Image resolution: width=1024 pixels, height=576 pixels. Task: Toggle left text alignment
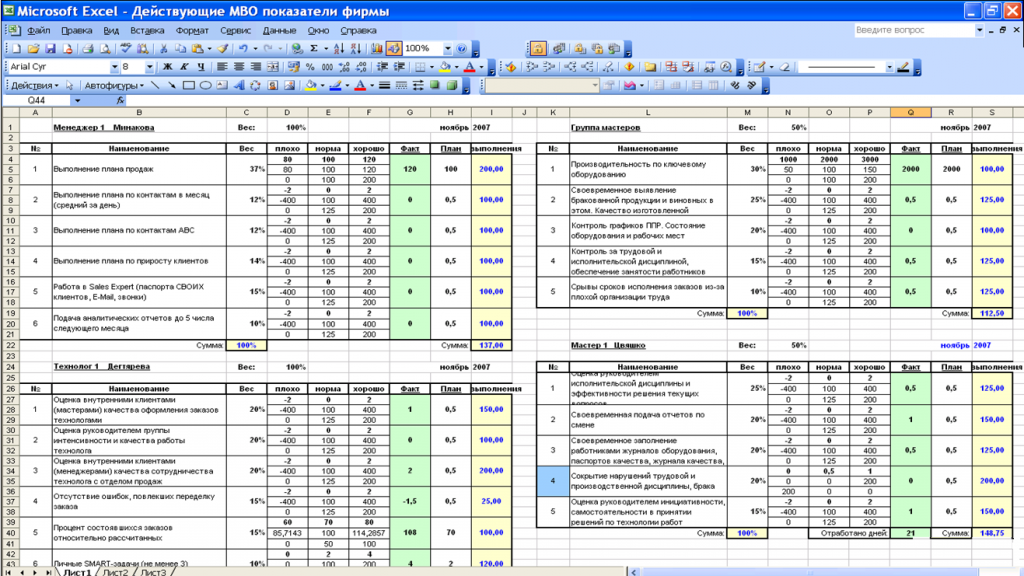coord(222,67)
